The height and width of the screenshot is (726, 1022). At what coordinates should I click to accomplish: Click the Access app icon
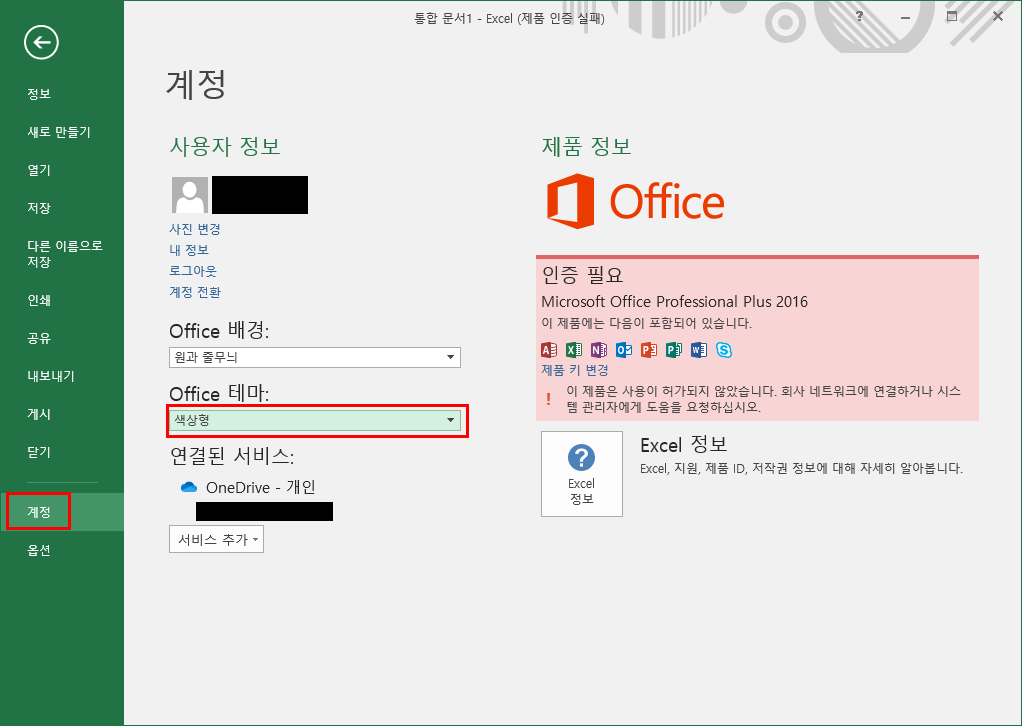[x=549, y=350]
